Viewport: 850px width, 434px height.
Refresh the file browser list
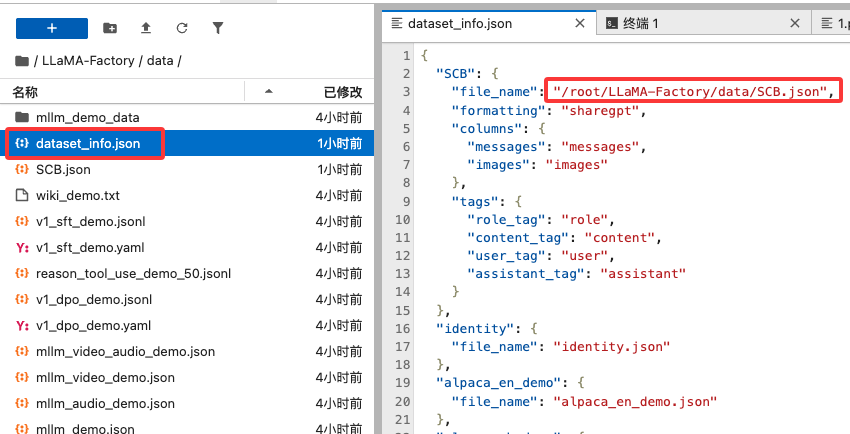[182, 29]
